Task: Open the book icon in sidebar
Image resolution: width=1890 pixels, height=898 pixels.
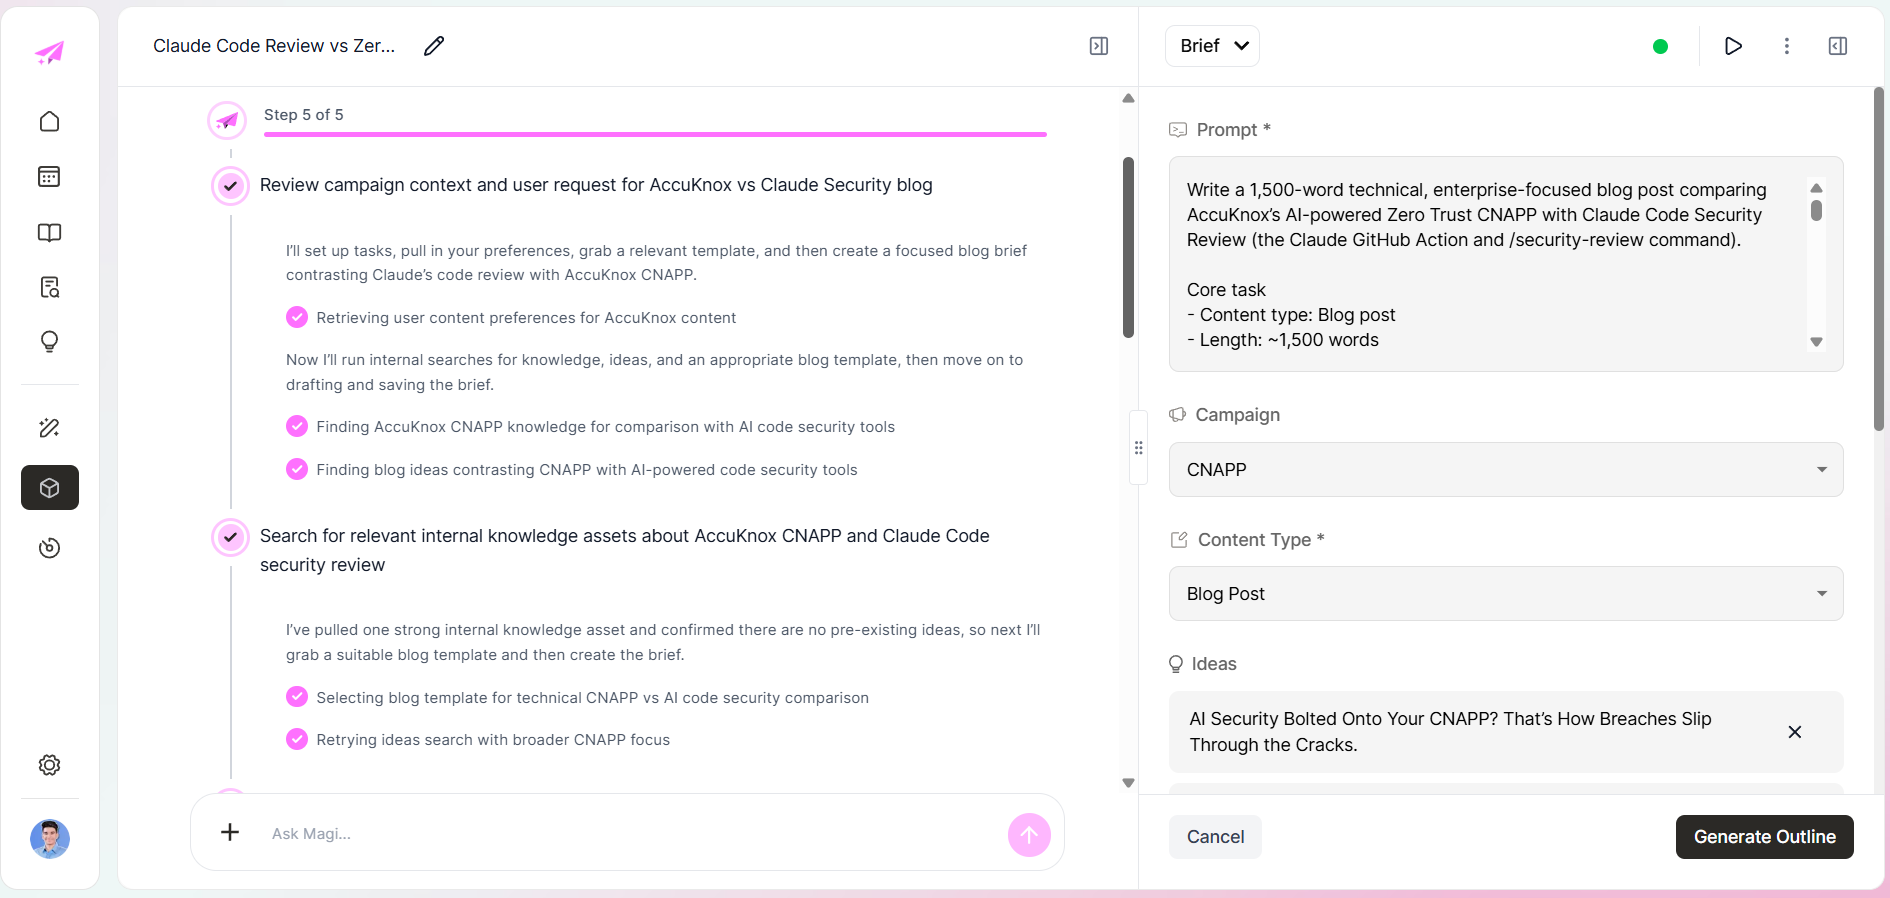Action: [x=49, y=233]
